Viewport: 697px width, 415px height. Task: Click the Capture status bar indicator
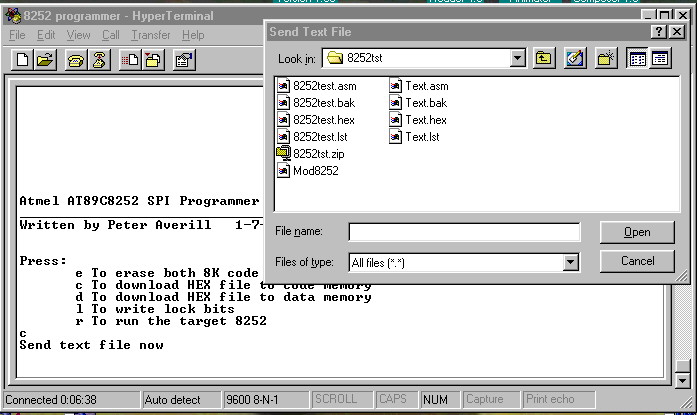tap(491, 399)
